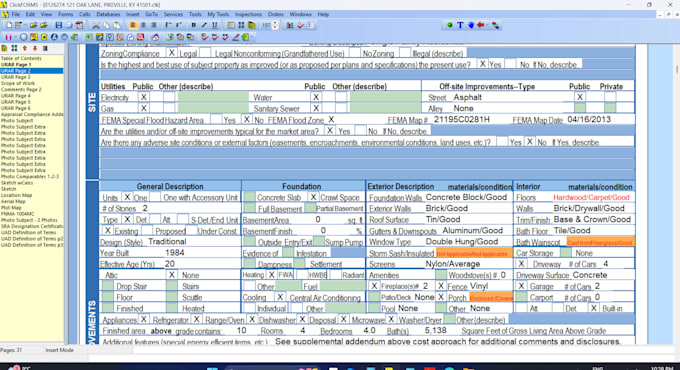
Task: Click the FEMA Map # field 21195C0281H
Action: click(x=461, y=119)
